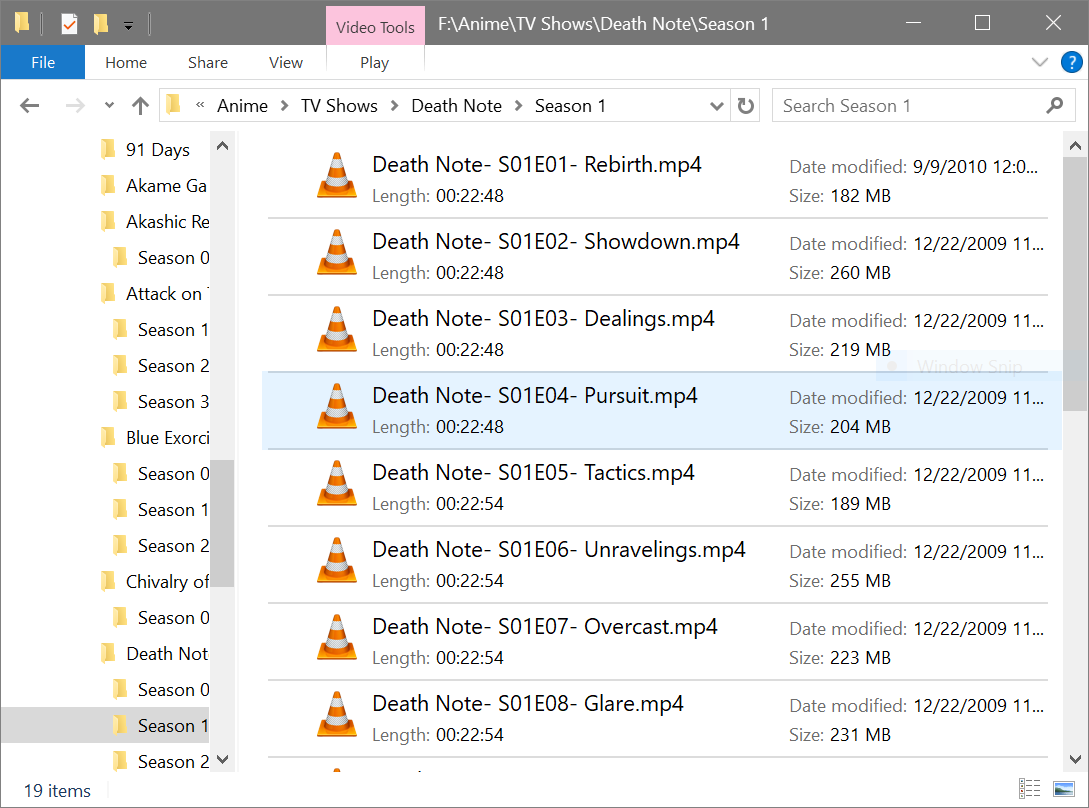The height and width of the screenshot is (808, 1089).
Task: Select the Akame Ga folder in tree
Action: [166, 185]
